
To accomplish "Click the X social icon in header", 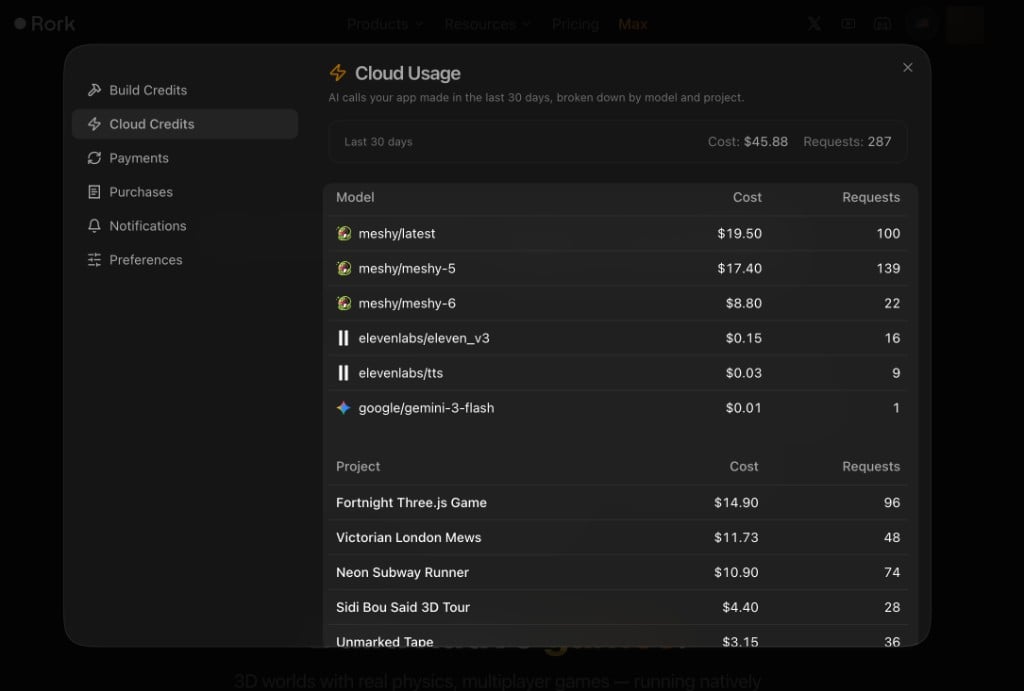I will click(814, 24).
